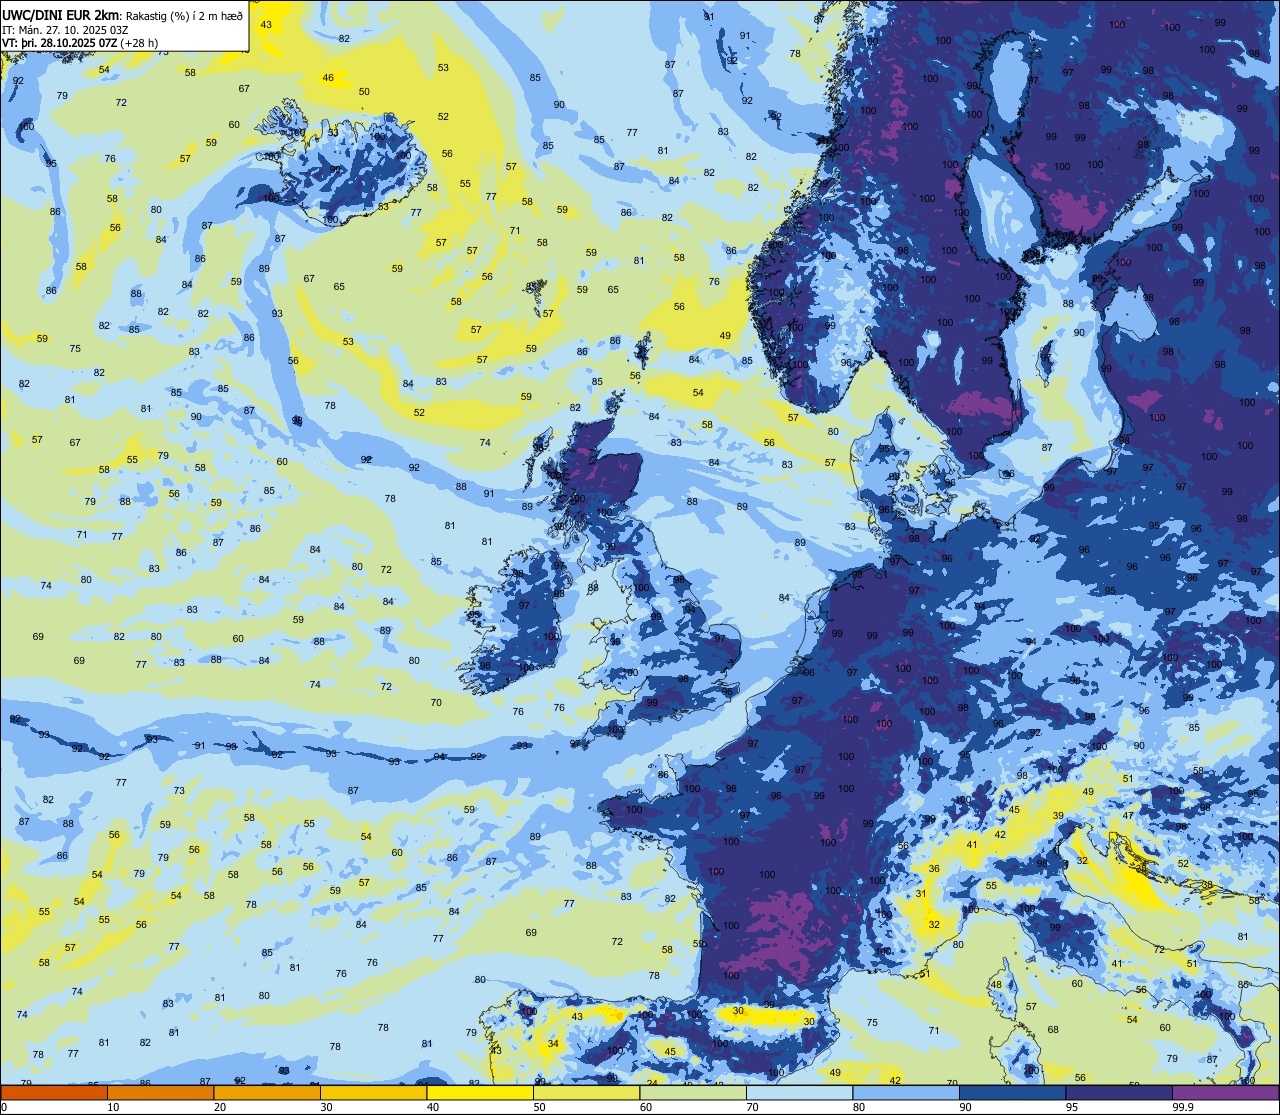The height and width of the screenshot is (1115, 1280).
Task: Click the 95–99.9 navy legend swatch
Action: point(1119,1092)
